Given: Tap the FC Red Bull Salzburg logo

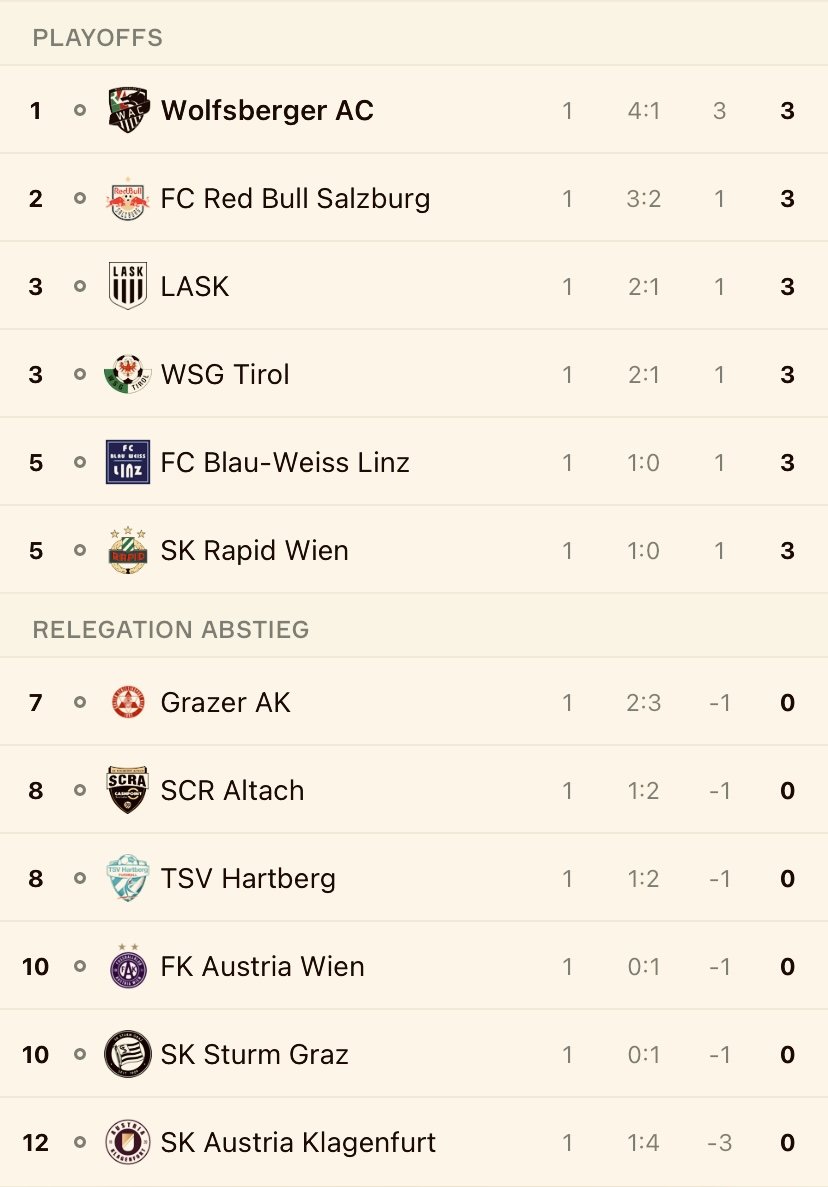Looking at the screenshot, I should coord(128,198).
